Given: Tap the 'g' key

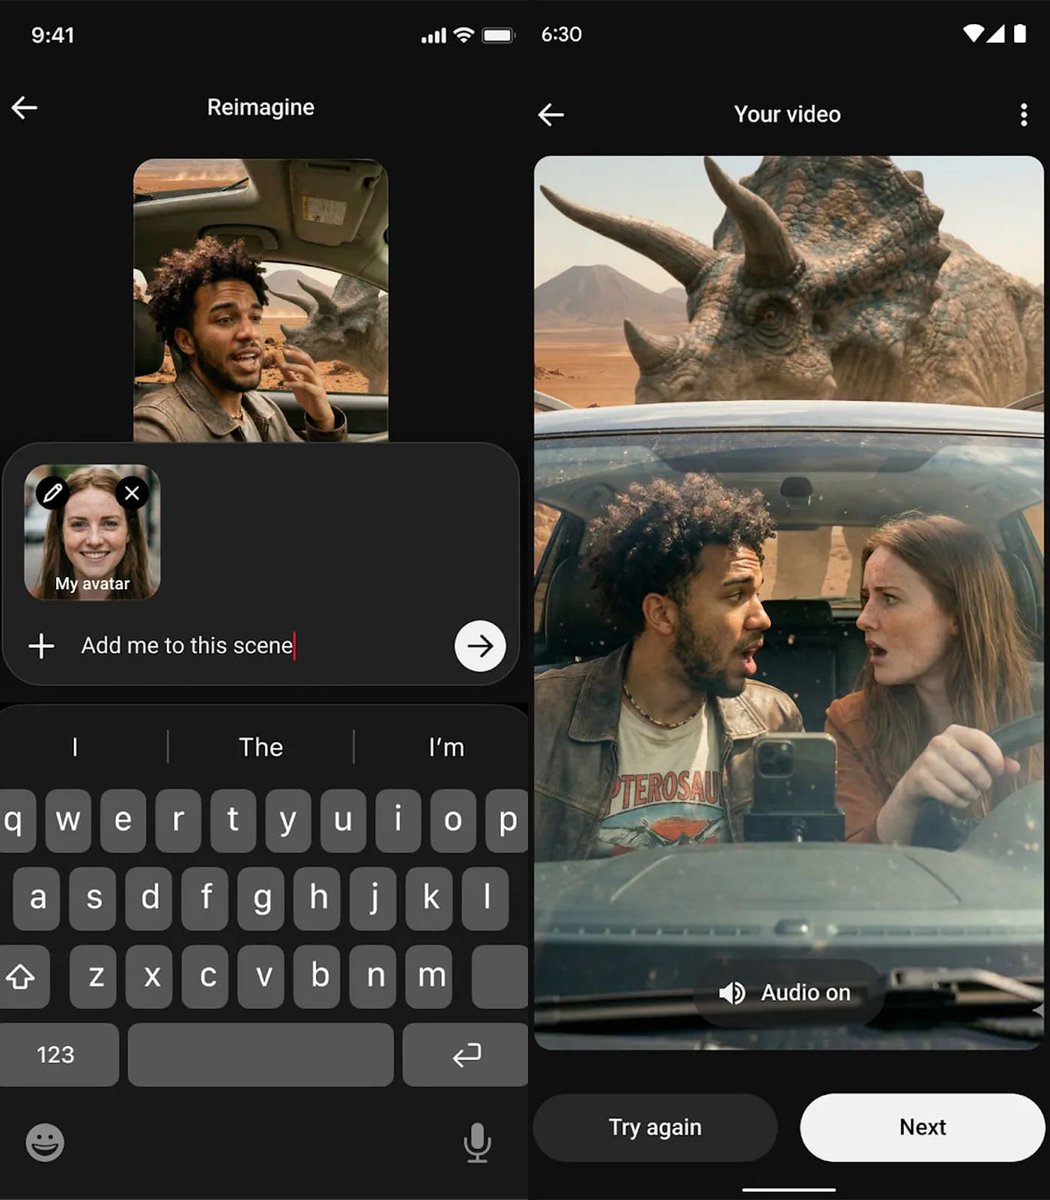Looking at the screenshot, I should (x=262, y=898).
